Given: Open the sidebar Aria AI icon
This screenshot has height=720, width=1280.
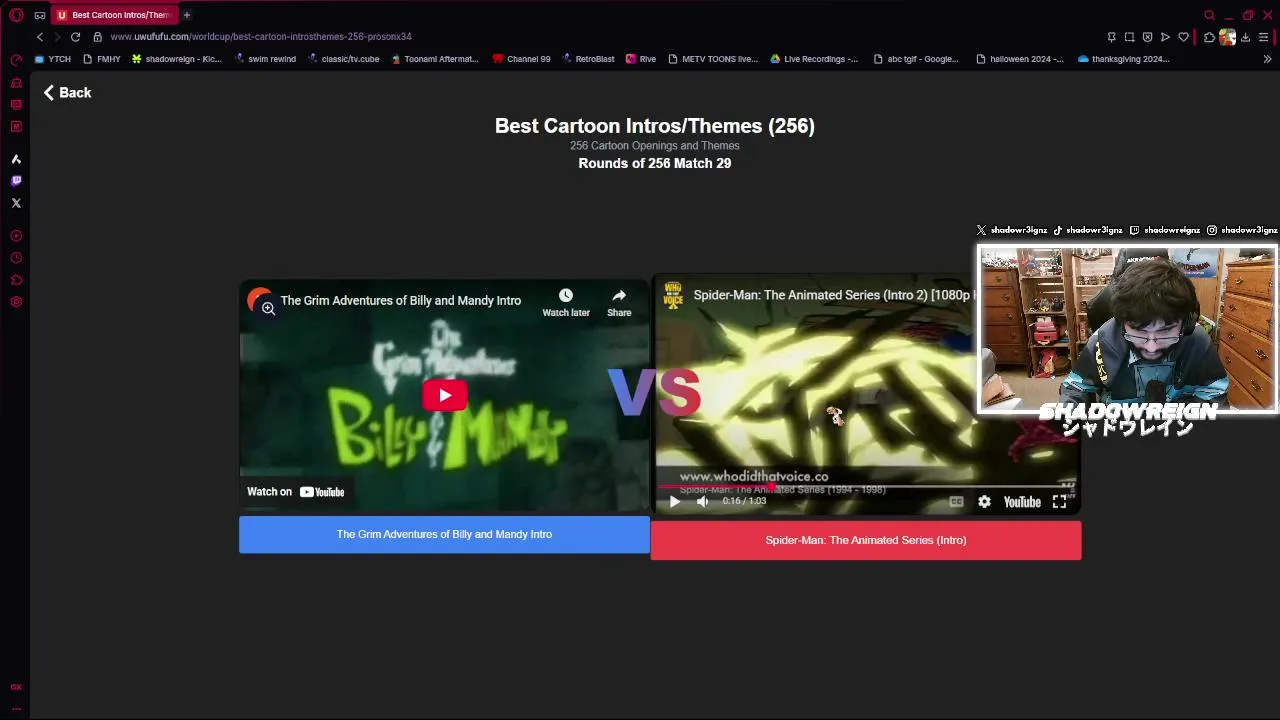Looking at the screenshot, I should pyautogui.click(x=16, y=159).
